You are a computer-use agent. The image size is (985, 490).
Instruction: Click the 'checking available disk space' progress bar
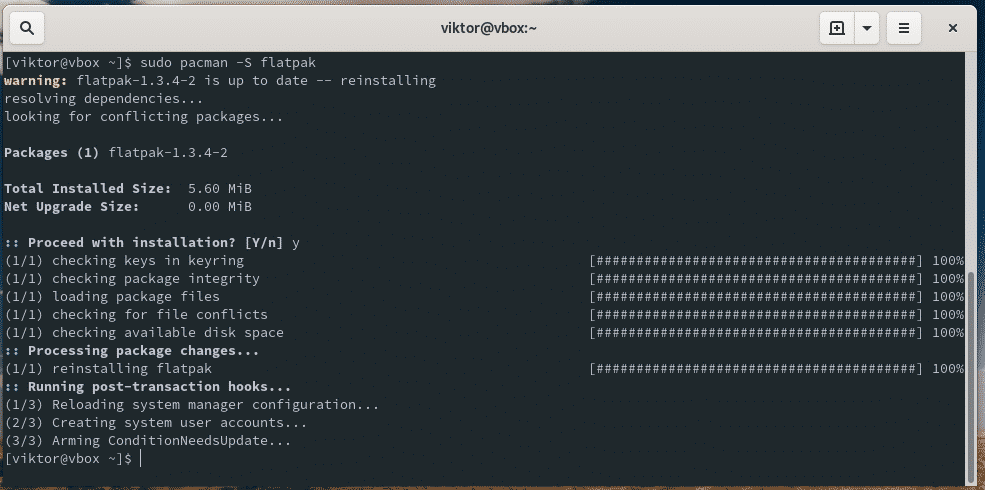click(756, 332)
